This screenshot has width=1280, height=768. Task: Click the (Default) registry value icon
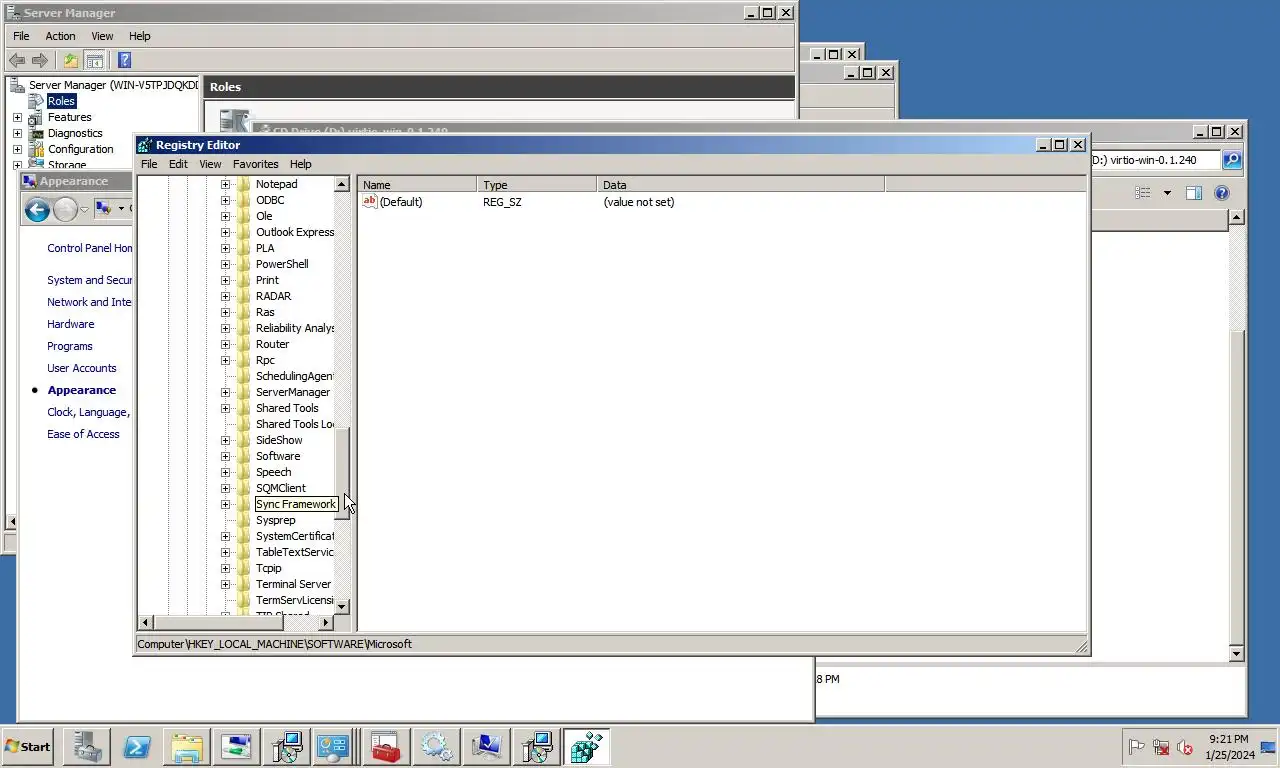coord(369,202)
